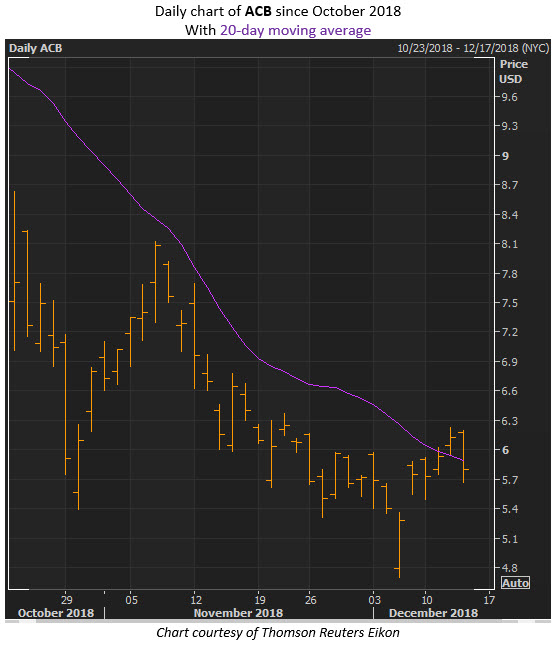Click the 9.6 price axis label
Viewport: 556px width, 648px height.
coord(509,97)
